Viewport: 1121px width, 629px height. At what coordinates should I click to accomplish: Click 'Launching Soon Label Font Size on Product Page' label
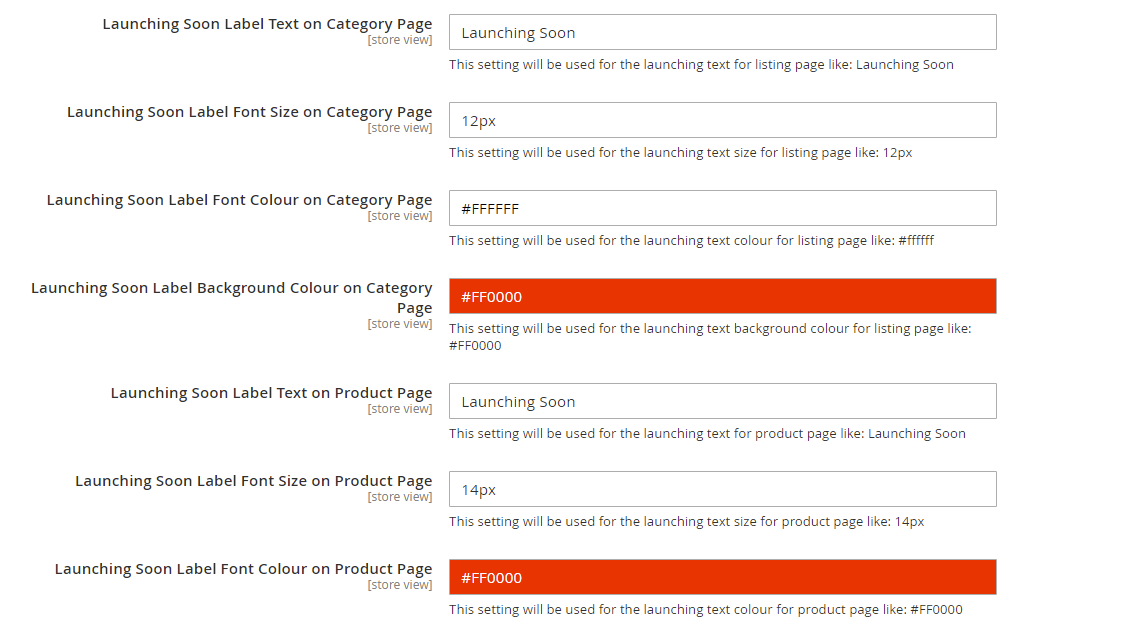point(253,481)
